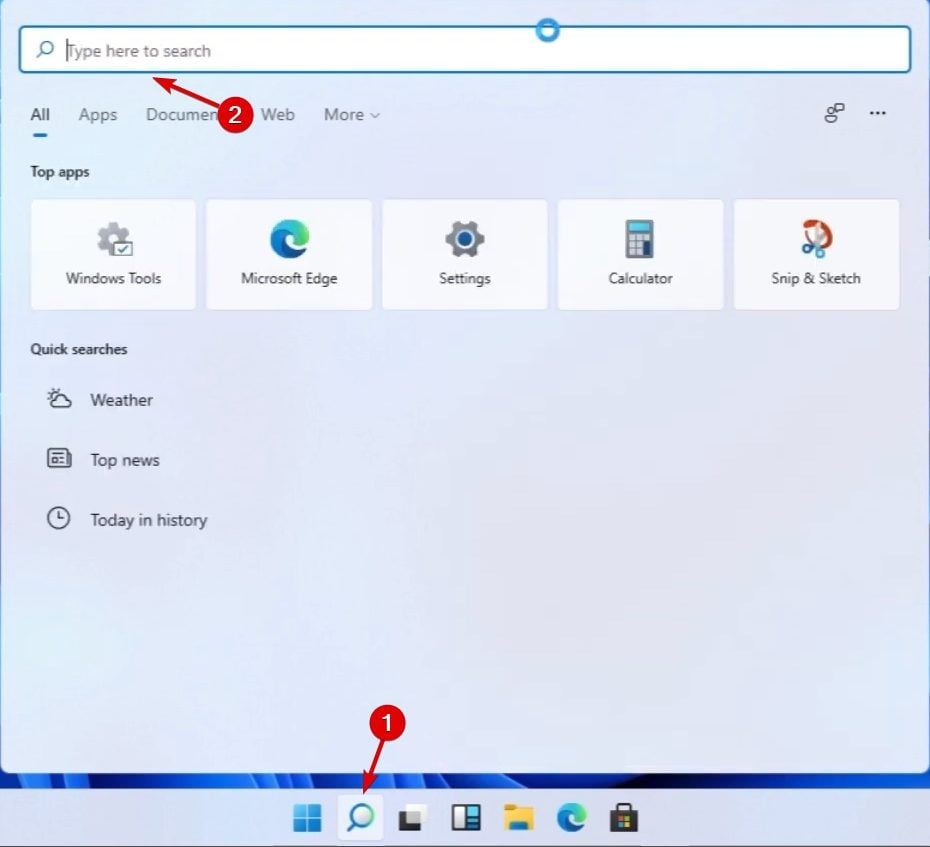The width and height of the screenshot is (930, 847).
Task: Click the Start button on the taskbar
Action: tap(306, 817)
